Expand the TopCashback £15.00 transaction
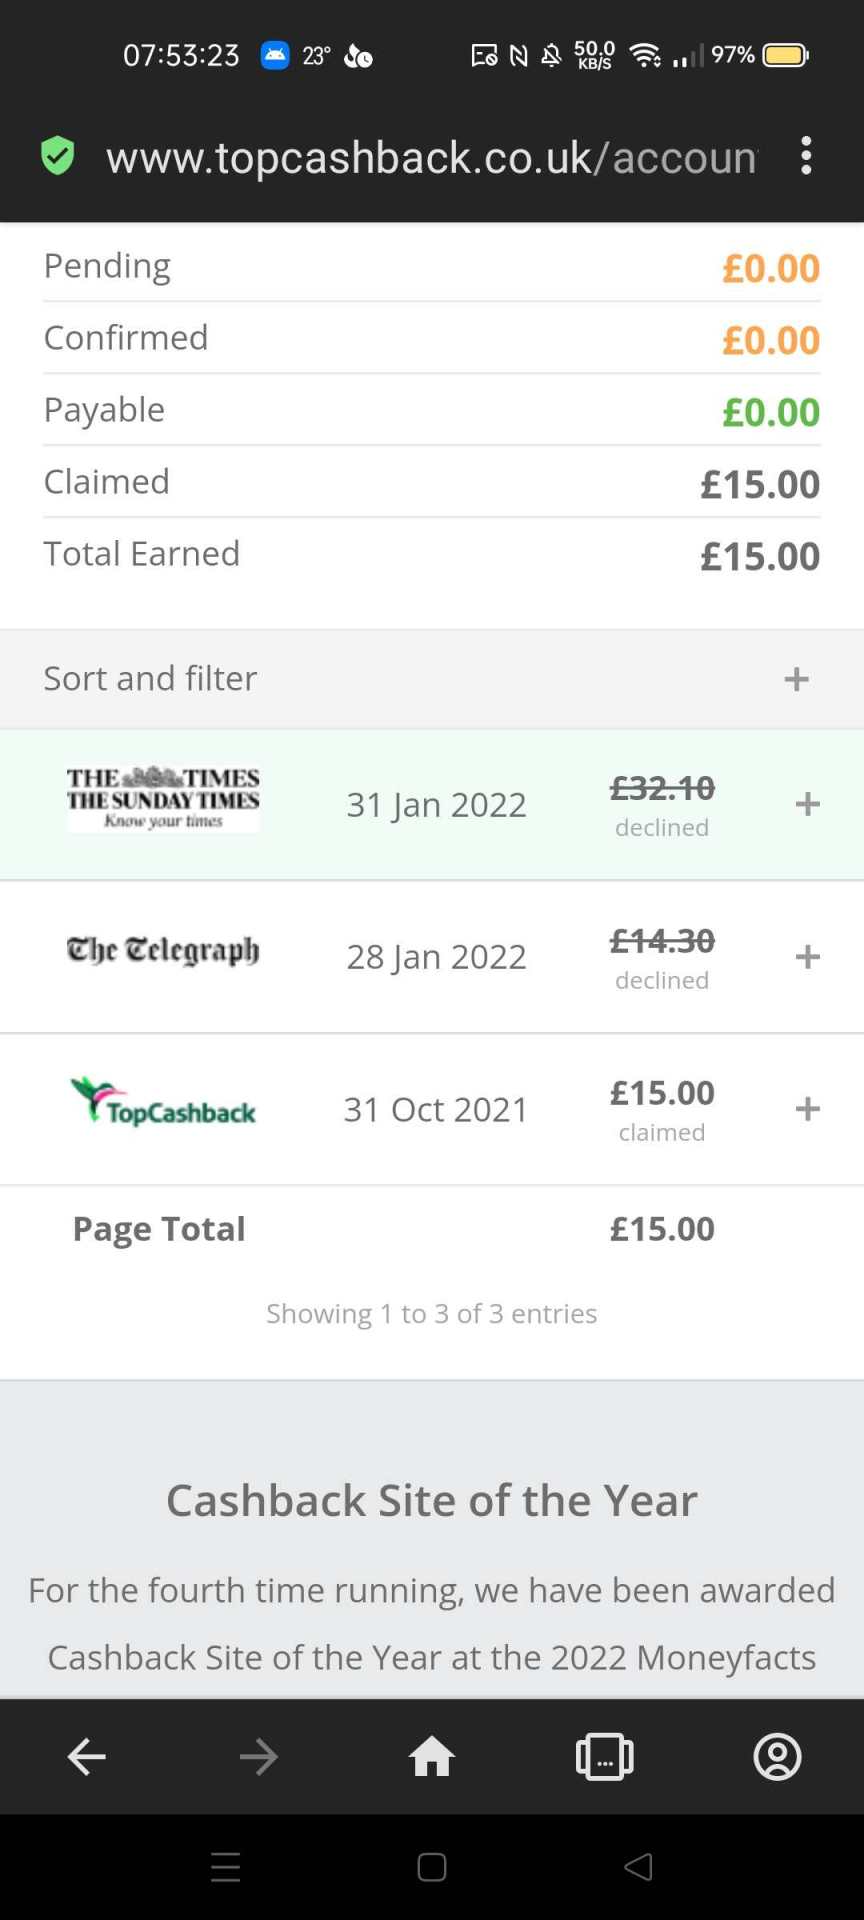This screenshot has width=864, height=1920. point(807,1109)
